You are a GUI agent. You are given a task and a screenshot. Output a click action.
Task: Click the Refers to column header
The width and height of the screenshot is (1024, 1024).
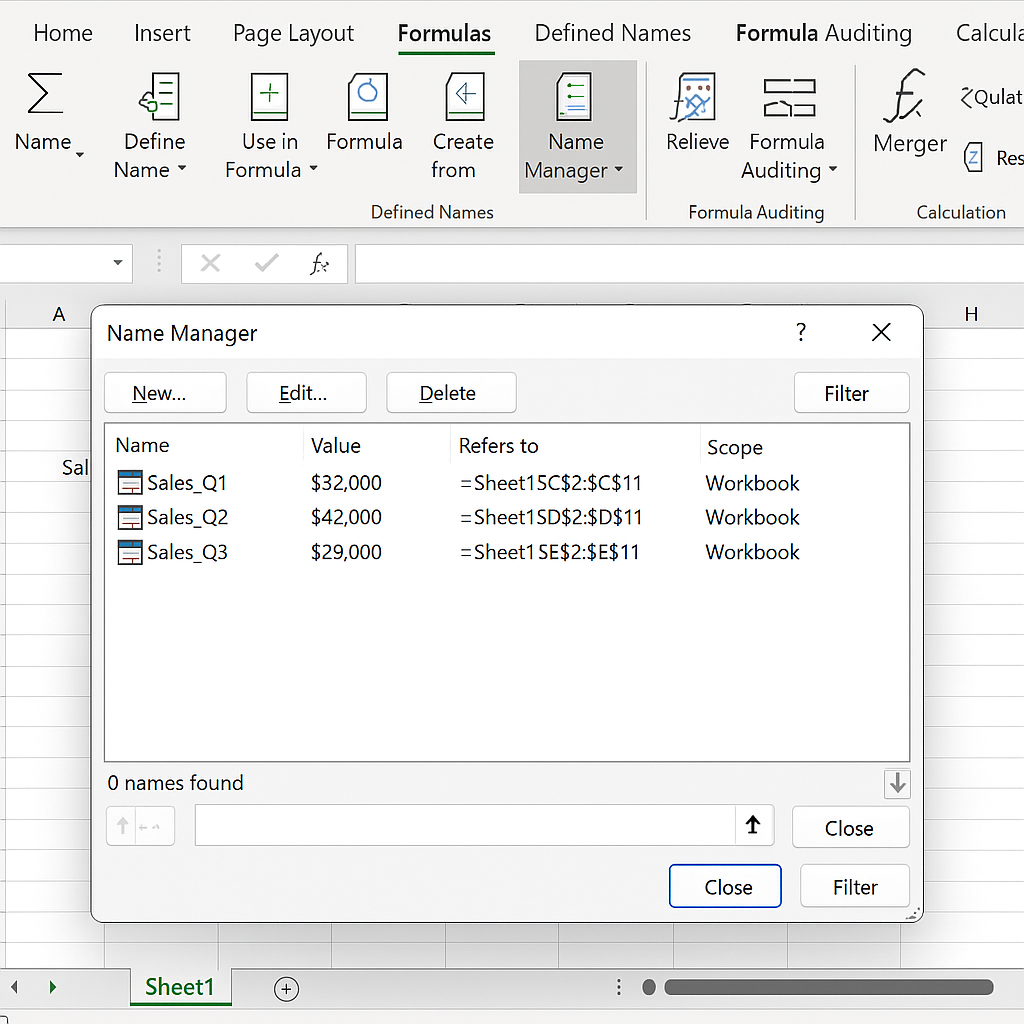498,445
